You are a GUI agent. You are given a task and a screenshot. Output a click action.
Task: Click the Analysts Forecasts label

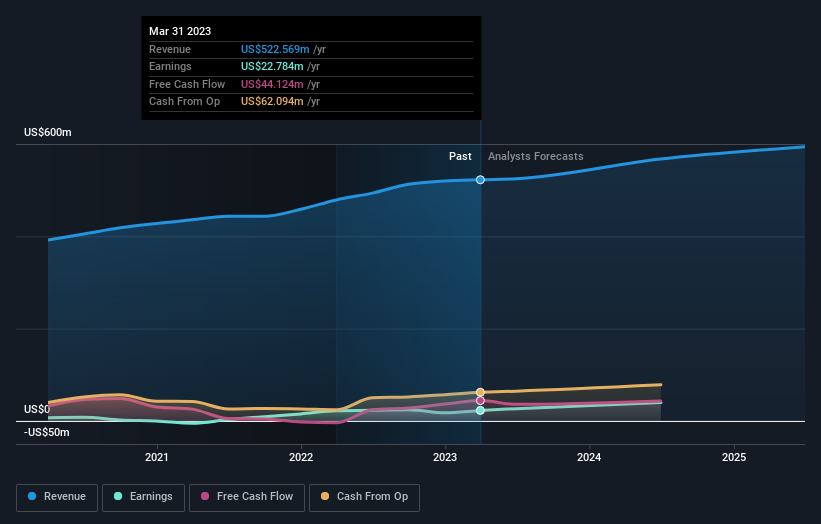[x=536, y=156]
